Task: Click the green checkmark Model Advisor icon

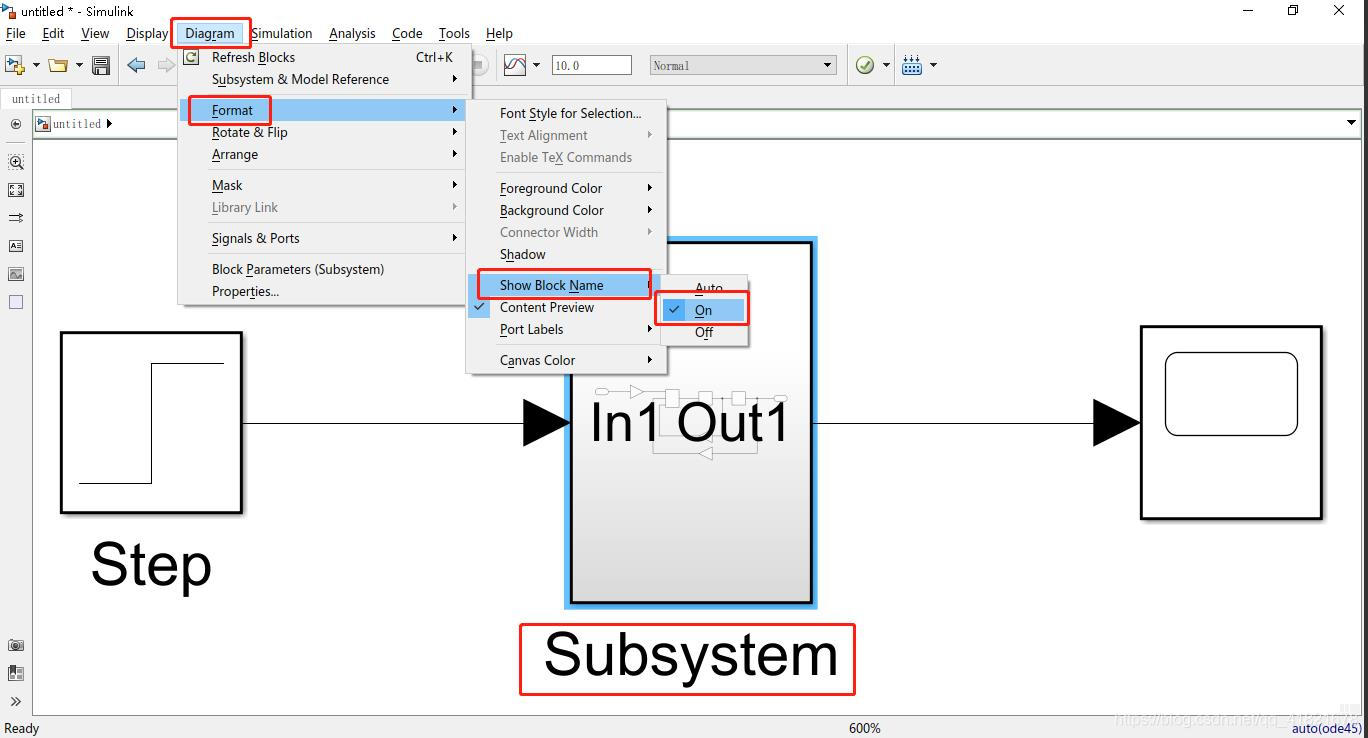Action: point(865,65)
